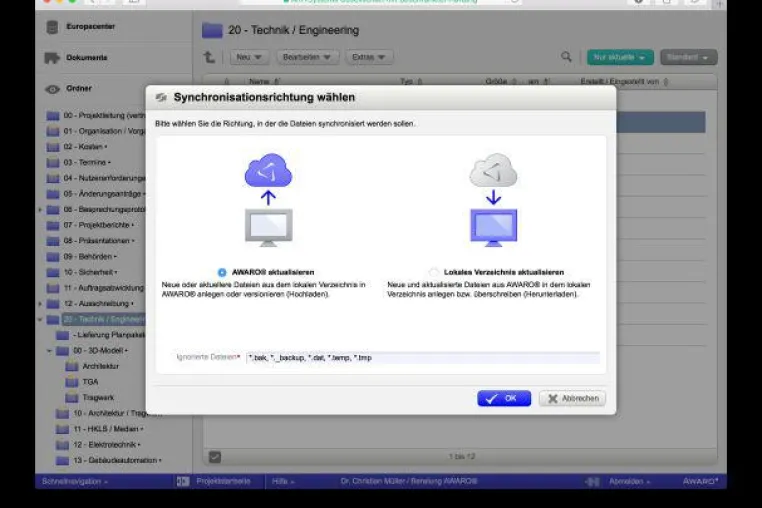Open the Hilfe menu in bottom bar
The image size is (762, 508).
[283, 481]
